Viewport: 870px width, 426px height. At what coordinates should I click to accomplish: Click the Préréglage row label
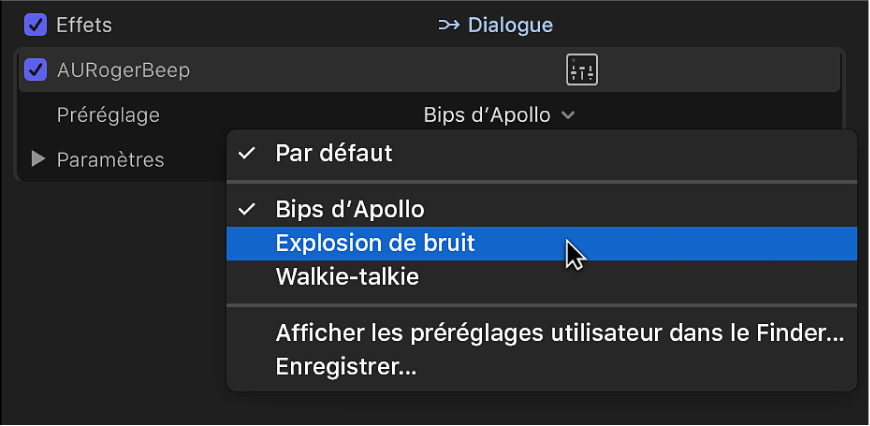[107, 115]
